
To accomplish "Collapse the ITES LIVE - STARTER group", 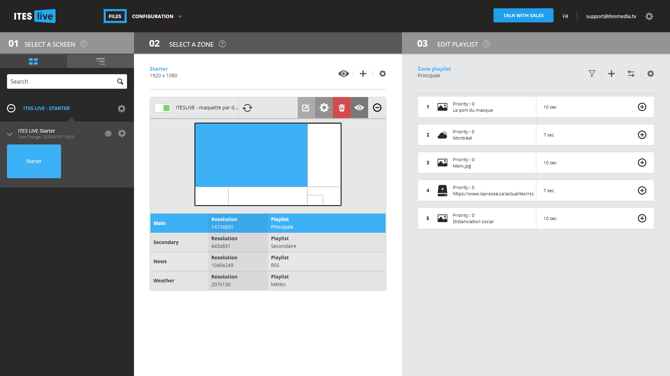I will [12, 109].
